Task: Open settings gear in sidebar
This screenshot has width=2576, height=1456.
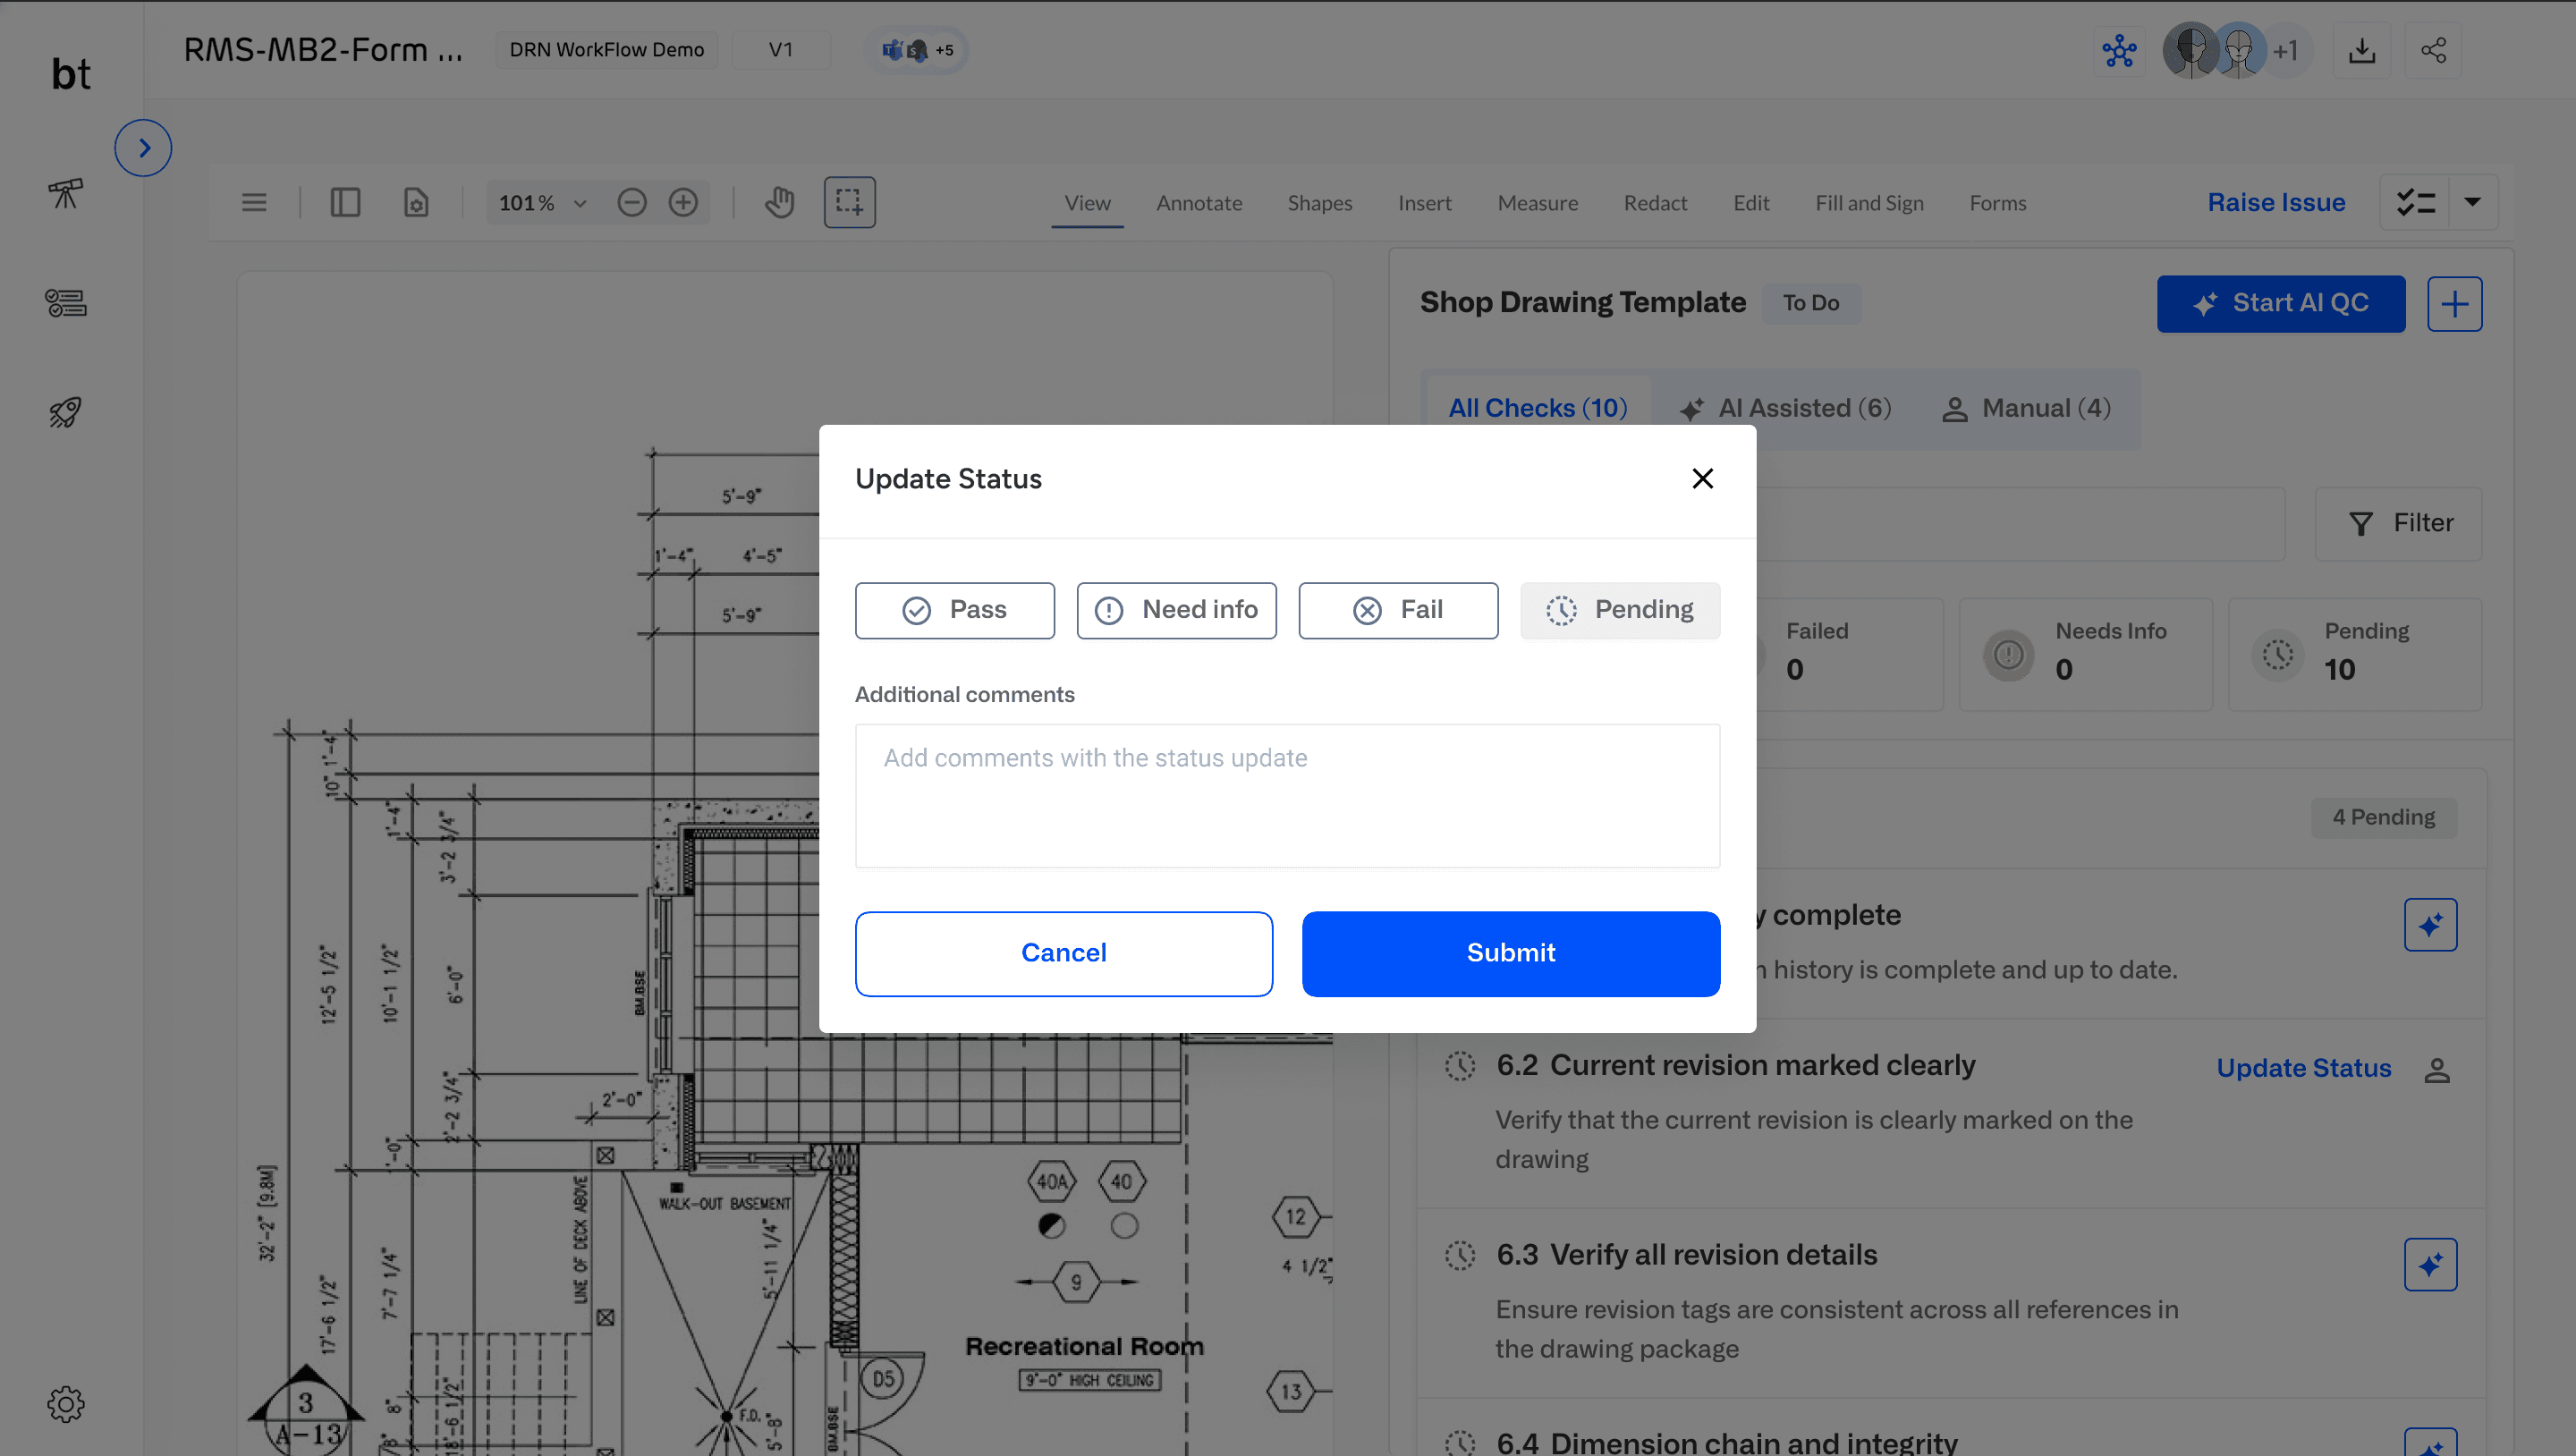Action: click(66, 1404)
